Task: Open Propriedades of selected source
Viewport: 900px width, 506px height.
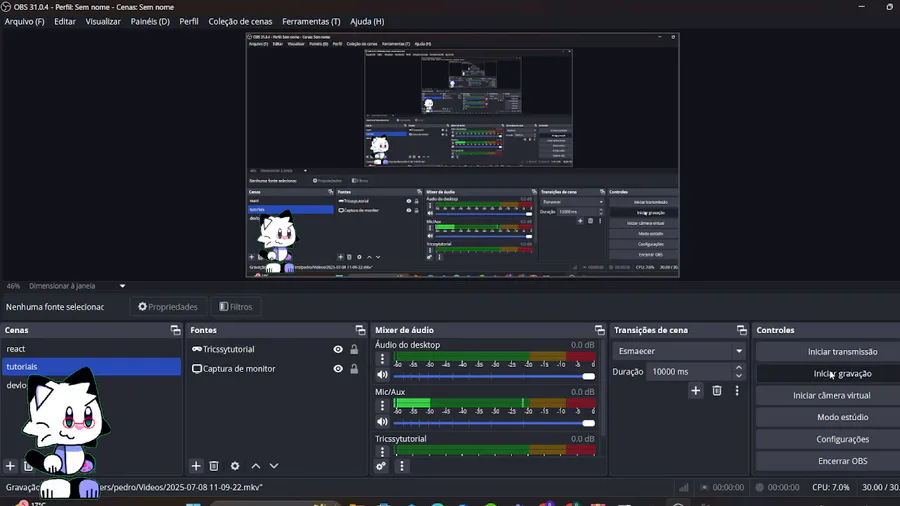Action: coord(168,307)
